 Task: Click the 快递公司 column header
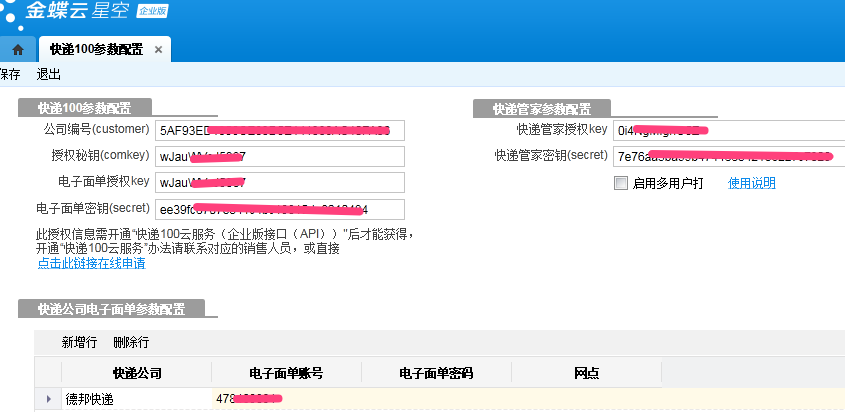click(x=137, y=373)
